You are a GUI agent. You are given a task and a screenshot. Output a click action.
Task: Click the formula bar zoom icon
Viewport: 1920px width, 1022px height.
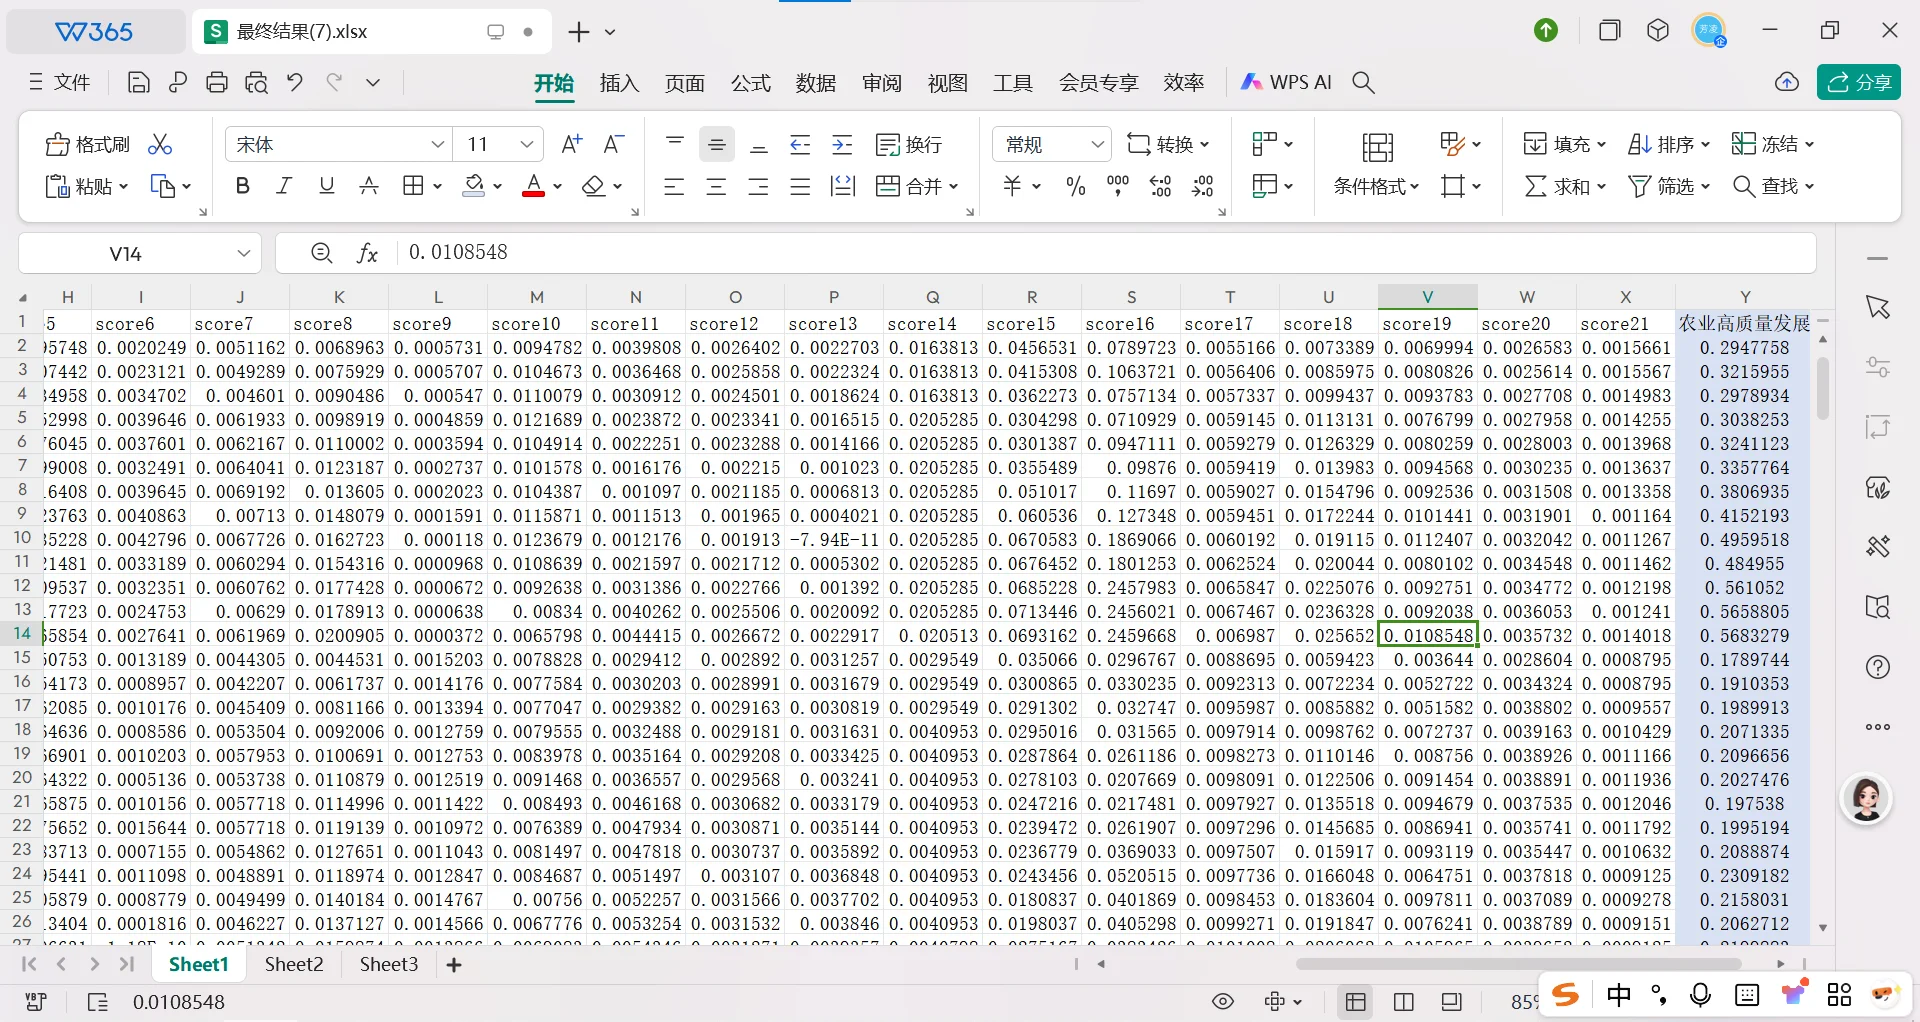point(321,254)
